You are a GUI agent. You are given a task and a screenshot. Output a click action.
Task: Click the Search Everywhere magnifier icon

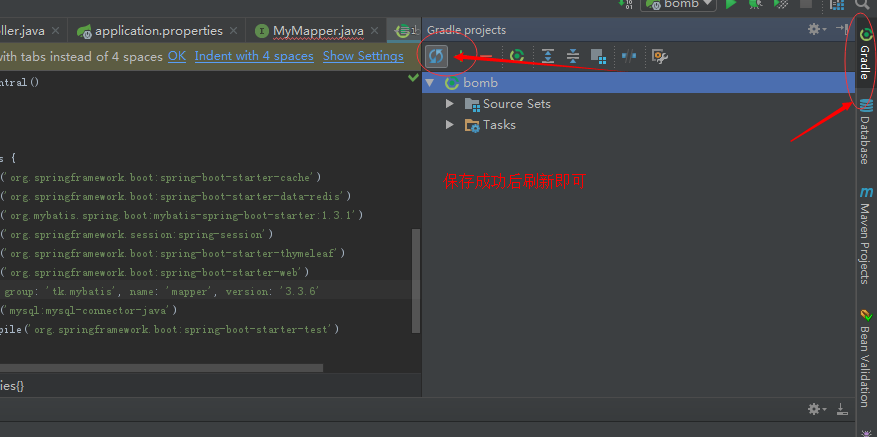click(x=862, y=4)
